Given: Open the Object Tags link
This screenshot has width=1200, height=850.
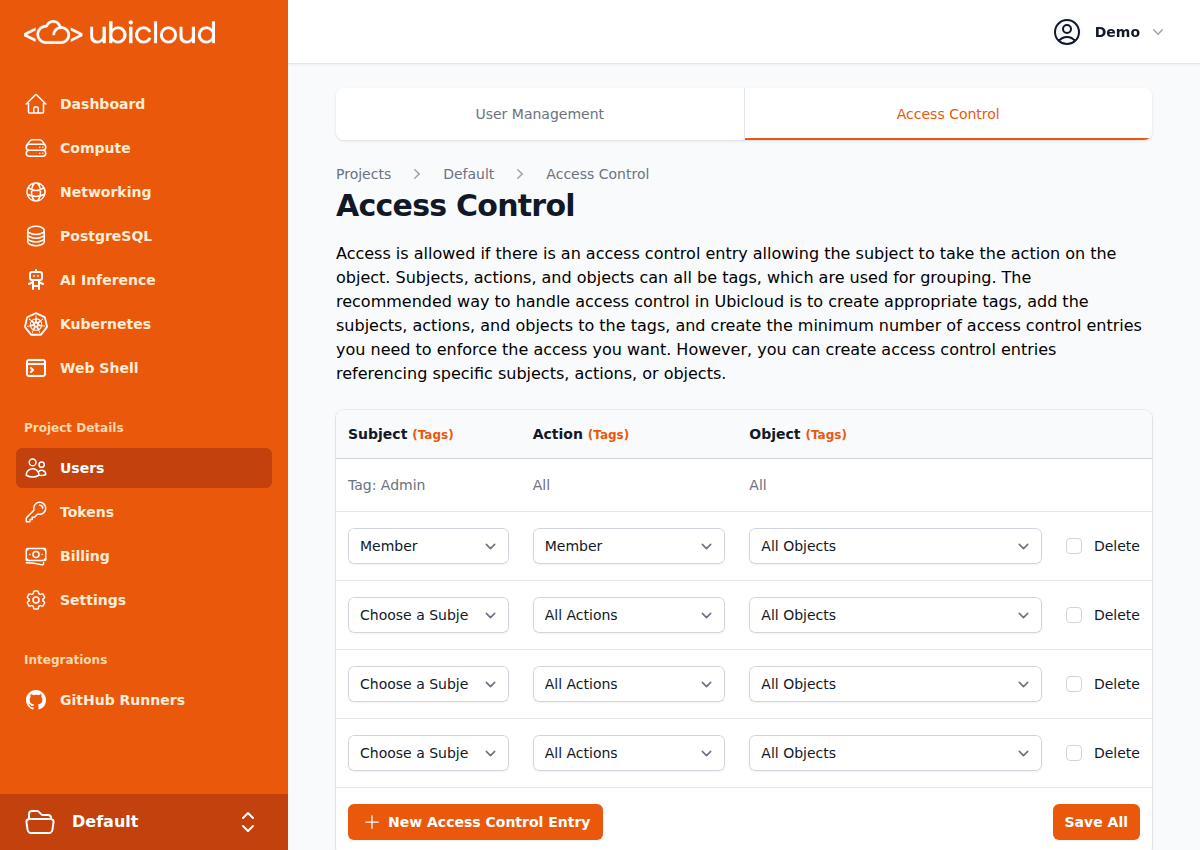Looking at the screenshot, I should pos(826,435).
